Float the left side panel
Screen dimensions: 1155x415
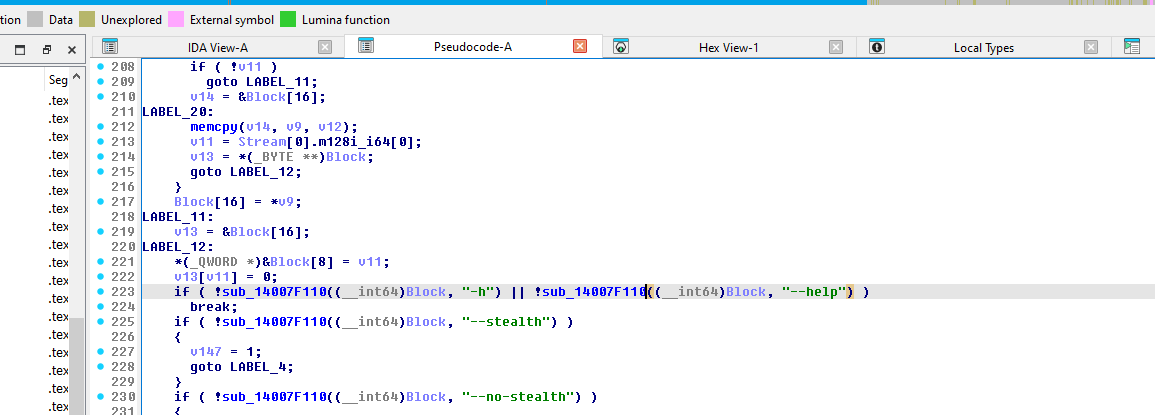pyautogui.click(x=46, y=49)
